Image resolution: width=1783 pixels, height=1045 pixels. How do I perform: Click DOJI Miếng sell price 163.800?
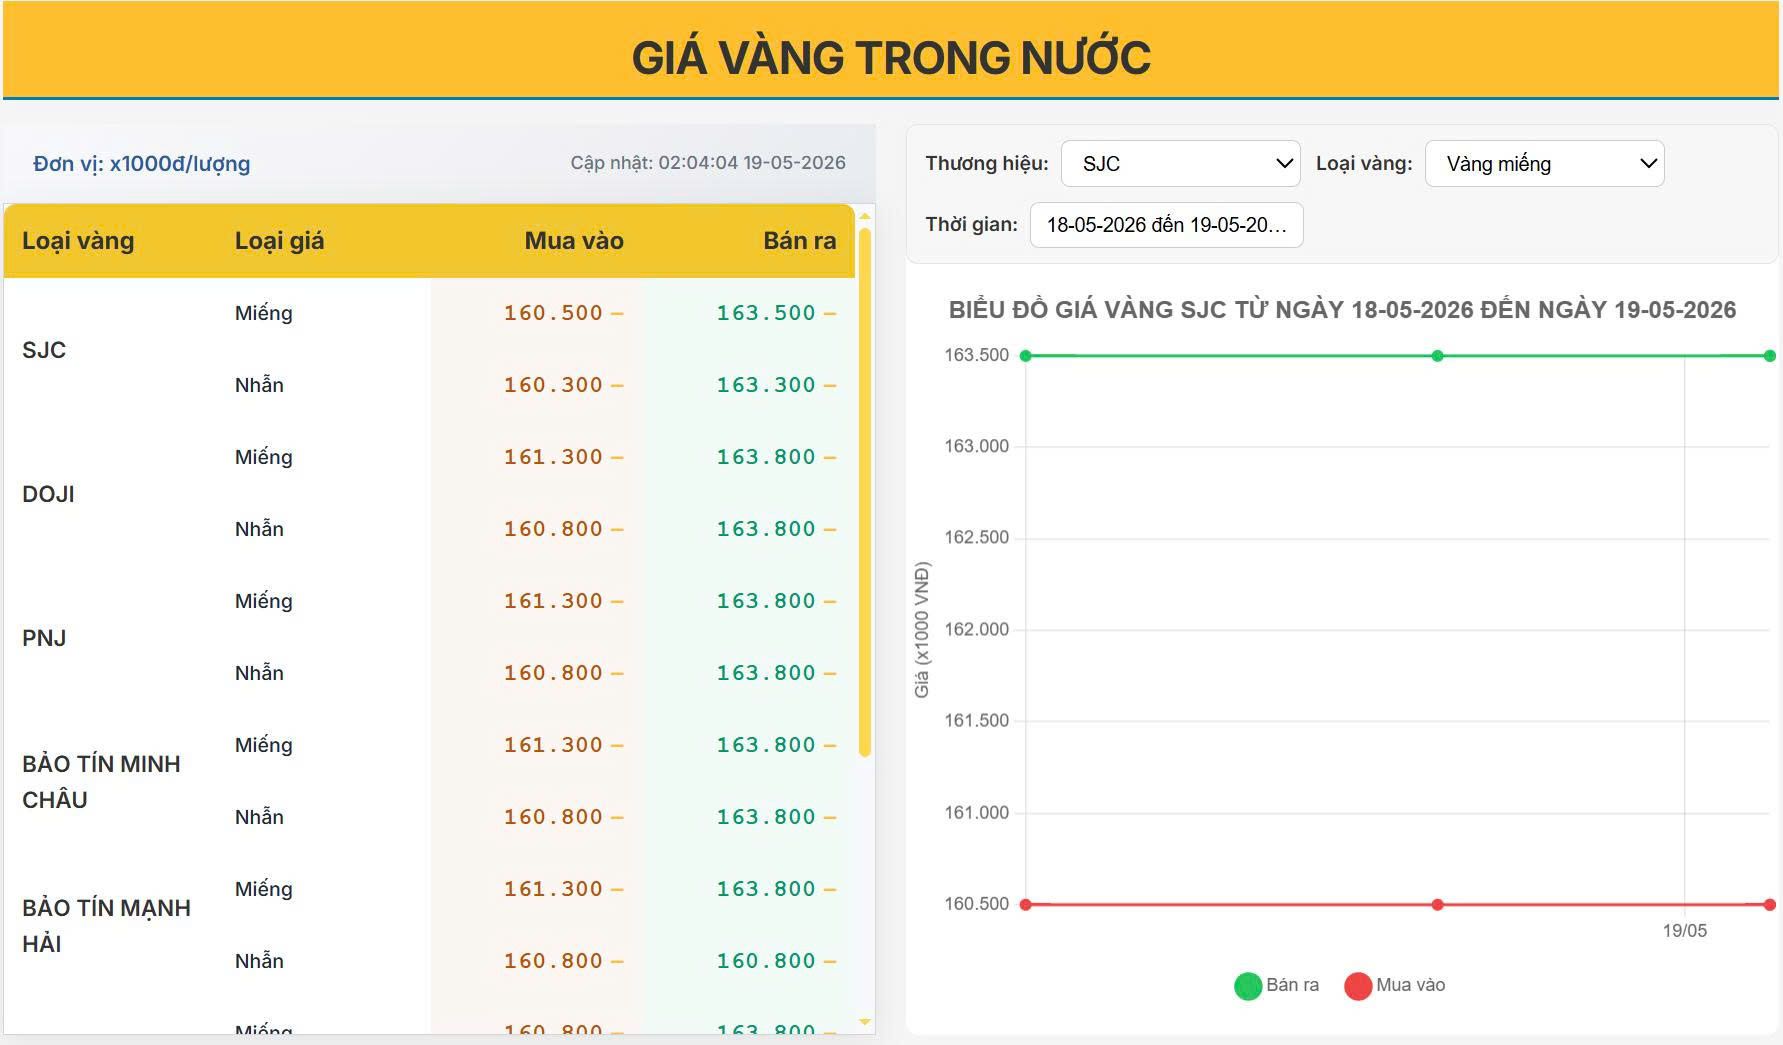tap(766, 457)
